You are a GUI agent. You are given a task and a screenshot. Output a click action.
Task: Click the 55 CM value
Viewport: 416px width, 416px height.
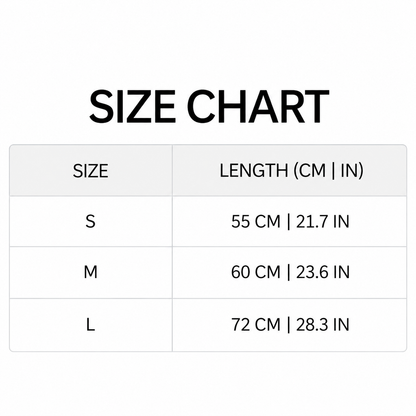(x=256, y=222)
